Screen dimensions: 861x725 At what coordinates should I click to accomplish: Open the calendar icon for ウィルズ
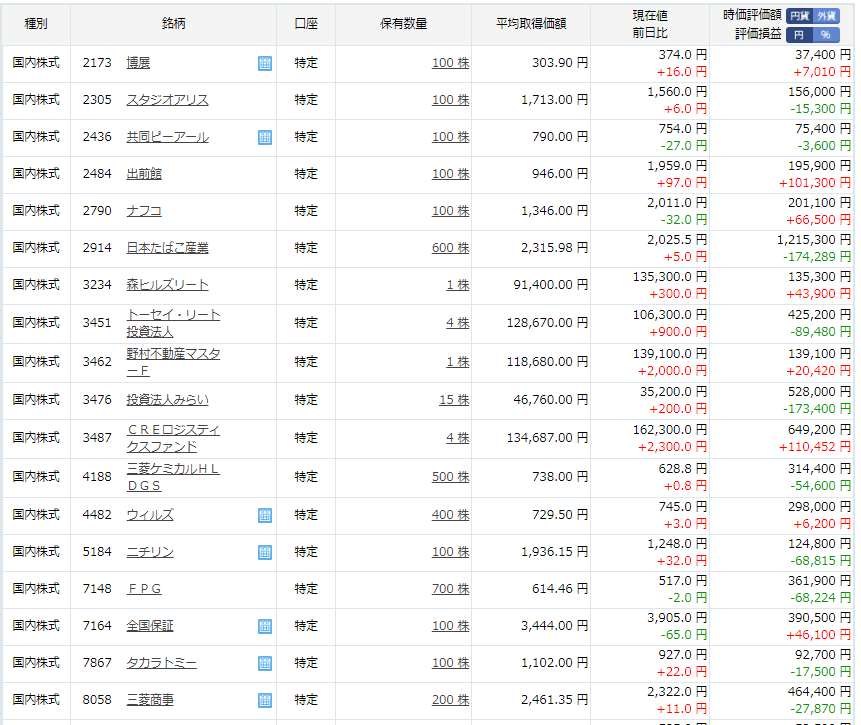click(x=265, y=515)
